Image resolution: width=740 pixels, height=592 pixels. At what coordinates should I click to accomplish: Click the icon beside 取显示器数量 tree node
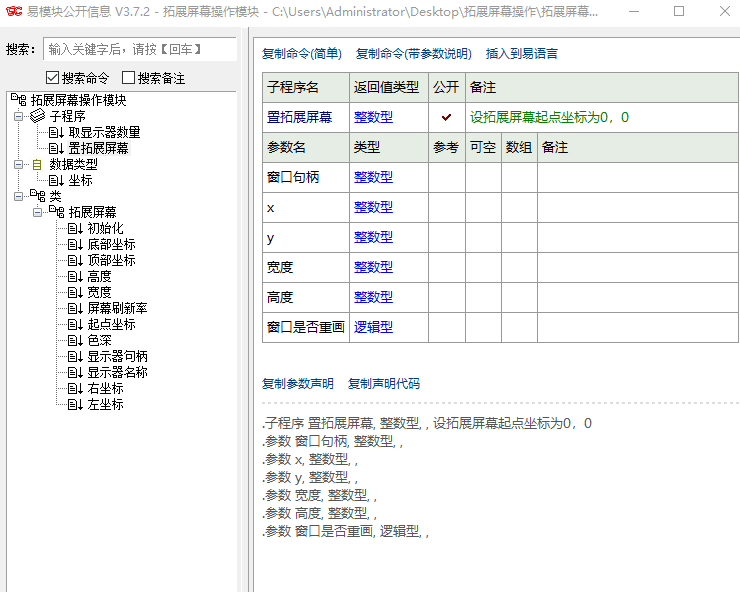pyautogui.click(x=56, y=132)
